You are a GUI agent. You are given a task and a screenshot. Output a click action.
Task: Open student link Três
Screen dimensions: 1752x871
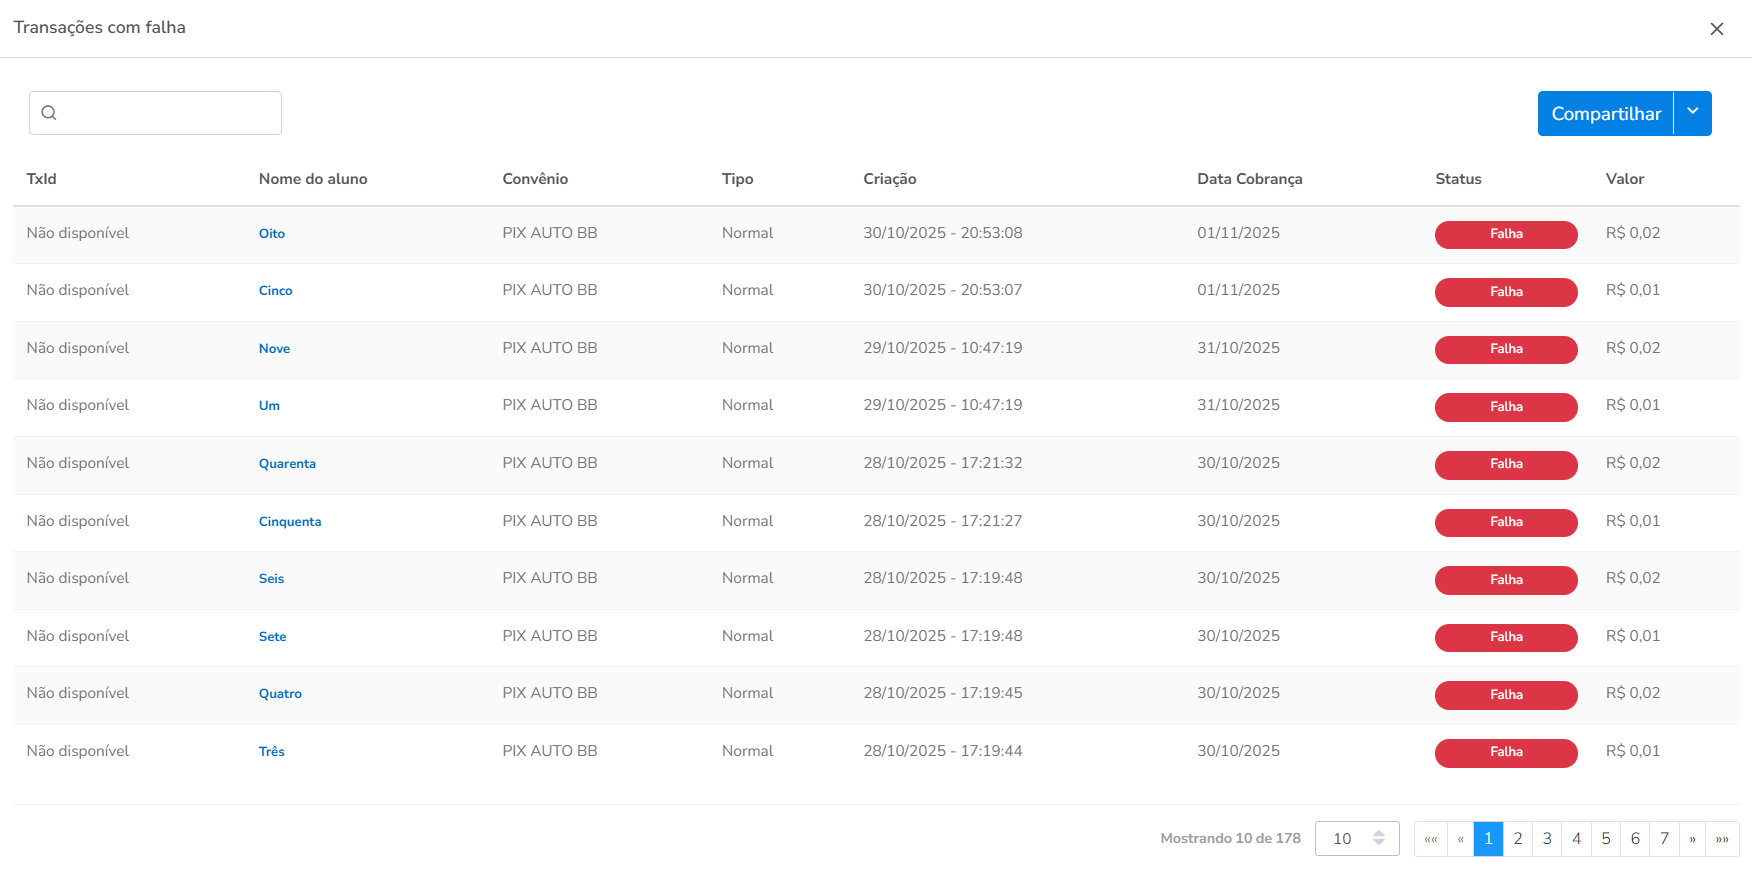272,752
